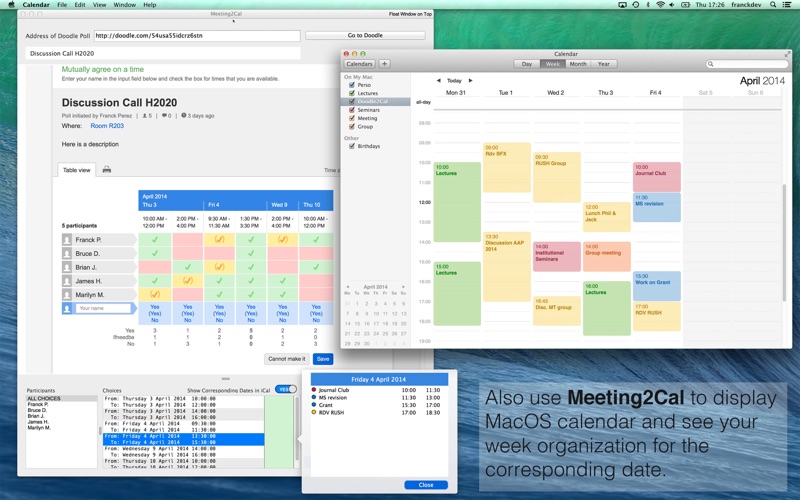Screen dimensions: 800x500
Task: Click the Calendar window fullscreen icon
Action: click(787, 54)
